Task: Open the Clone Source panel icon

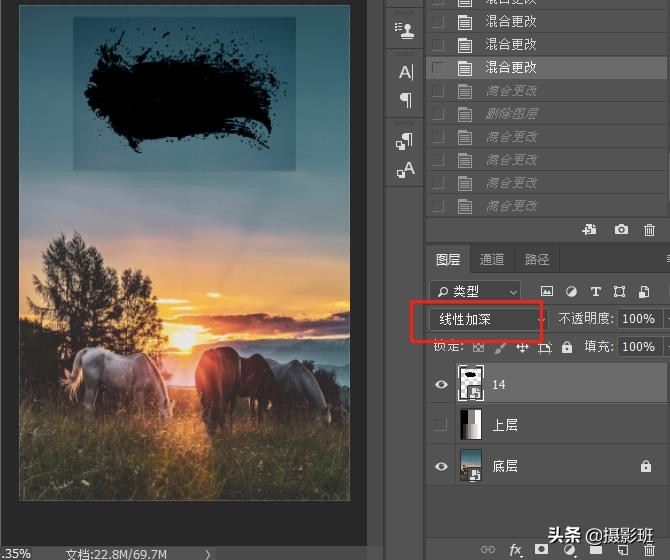Action: click(404, 29)
